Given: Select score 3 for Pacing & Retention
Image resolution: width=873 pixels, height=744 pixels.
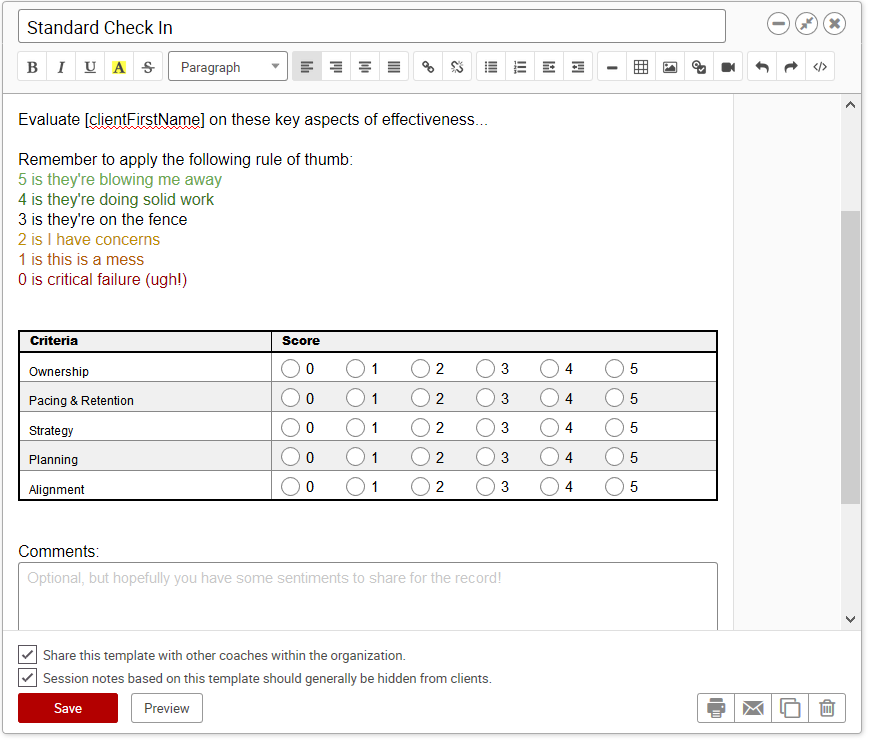Looking at the screenshot, I should [x=485, y=398].
